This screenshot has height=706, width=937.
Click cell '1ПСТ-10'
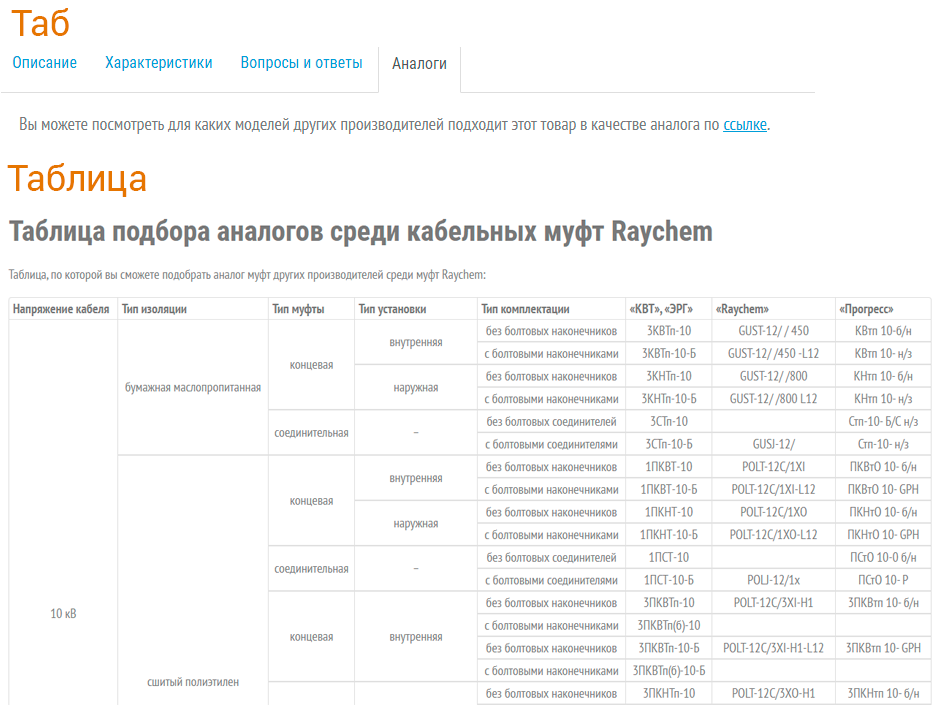pos(669,558)
